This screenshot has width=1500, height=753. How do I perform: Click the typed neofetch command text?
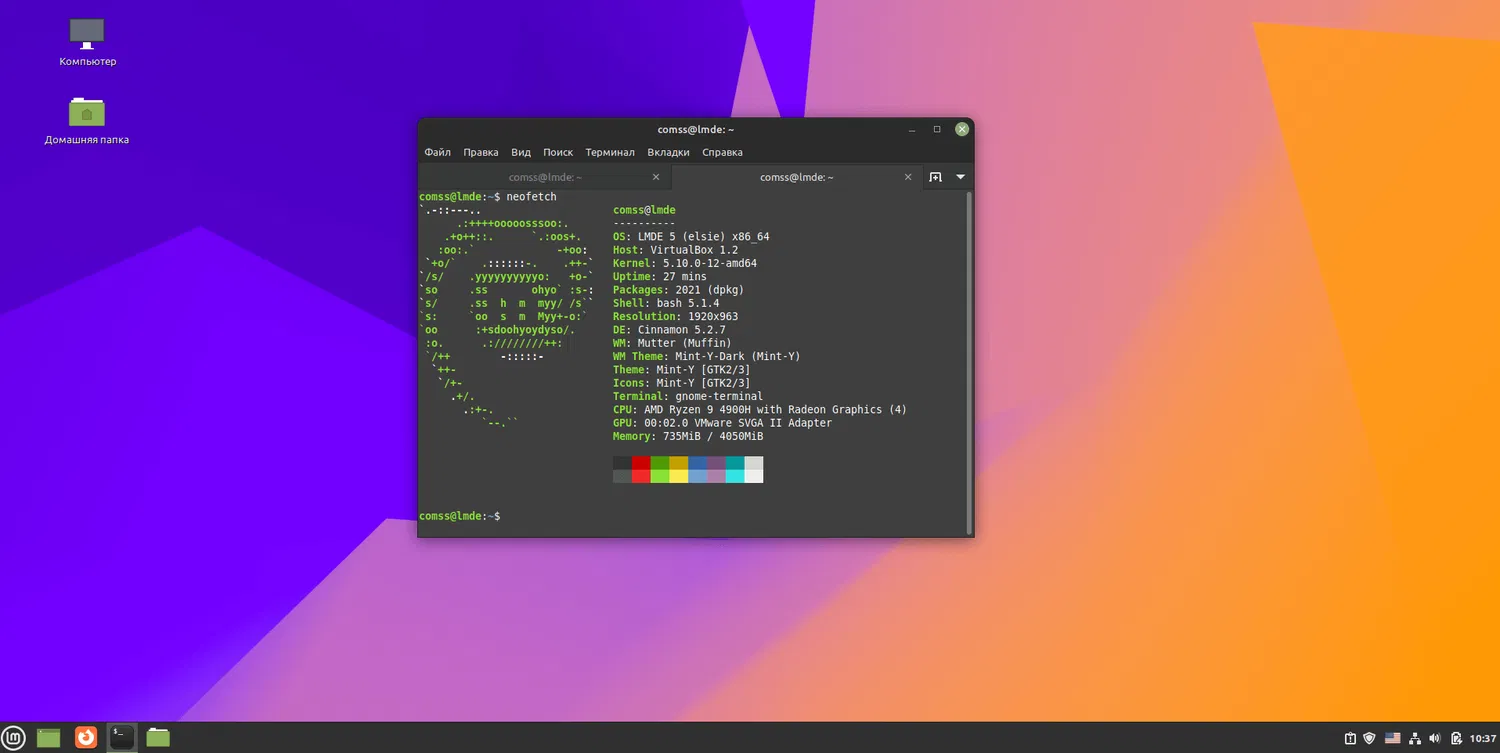click(531, 197)
